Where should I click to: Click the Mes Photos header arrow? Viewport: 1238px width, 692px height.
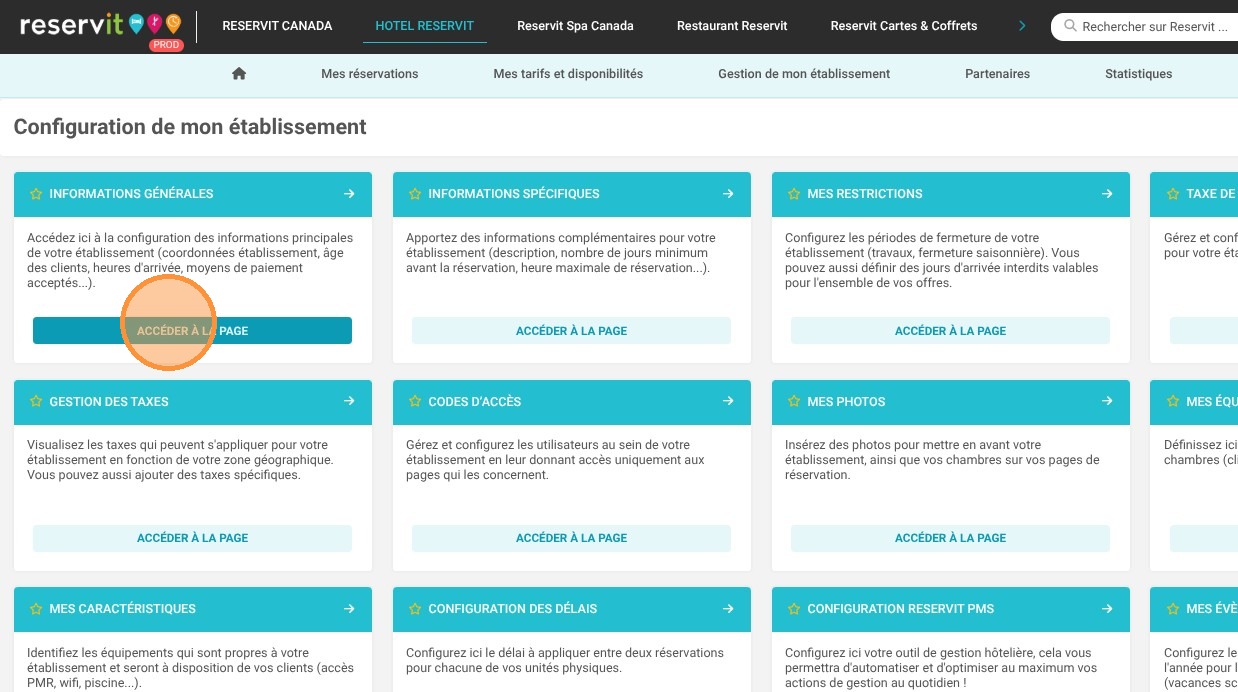1107,401
